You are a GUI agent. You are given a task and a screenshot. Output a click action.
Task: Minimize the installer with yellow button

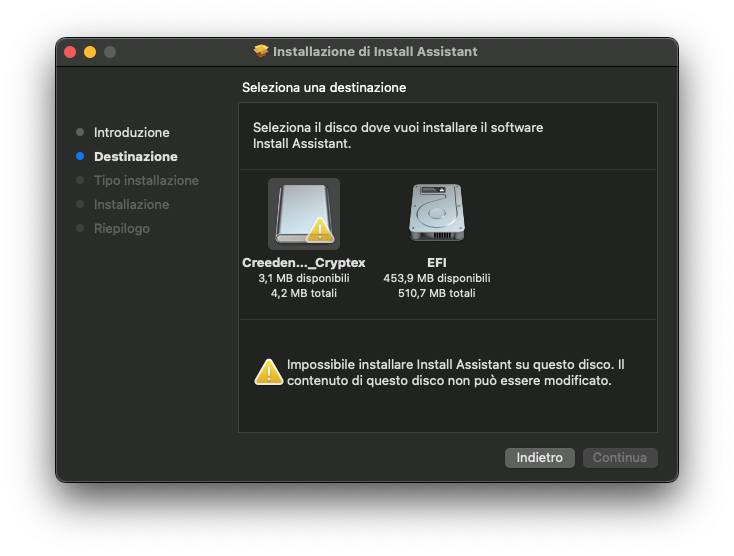(x=90, y=51)
